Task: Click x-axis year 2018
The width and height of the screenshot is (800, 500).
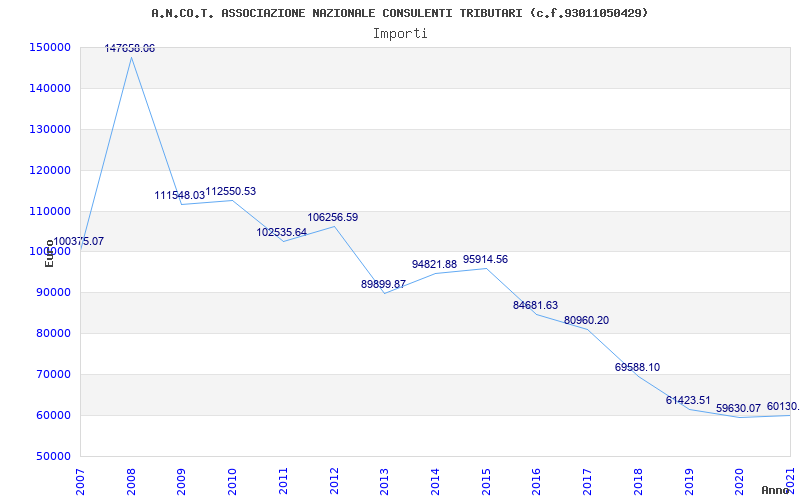Action: (x=638, y=482)
